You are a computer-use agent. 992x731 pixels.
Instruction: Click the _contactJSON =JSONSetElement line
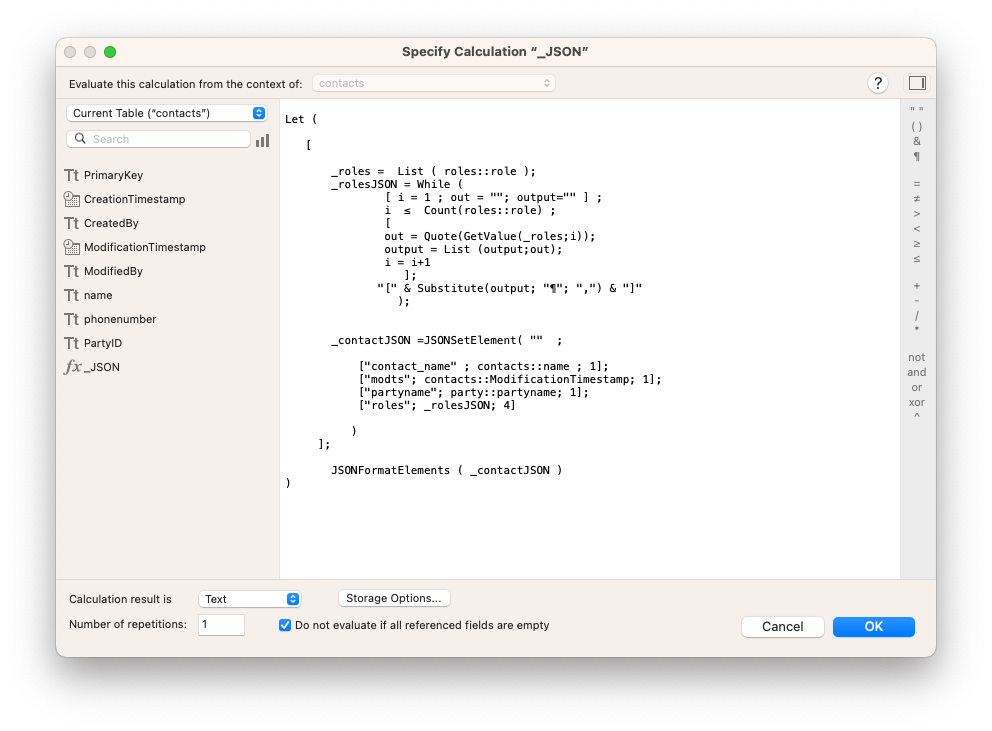447,341
